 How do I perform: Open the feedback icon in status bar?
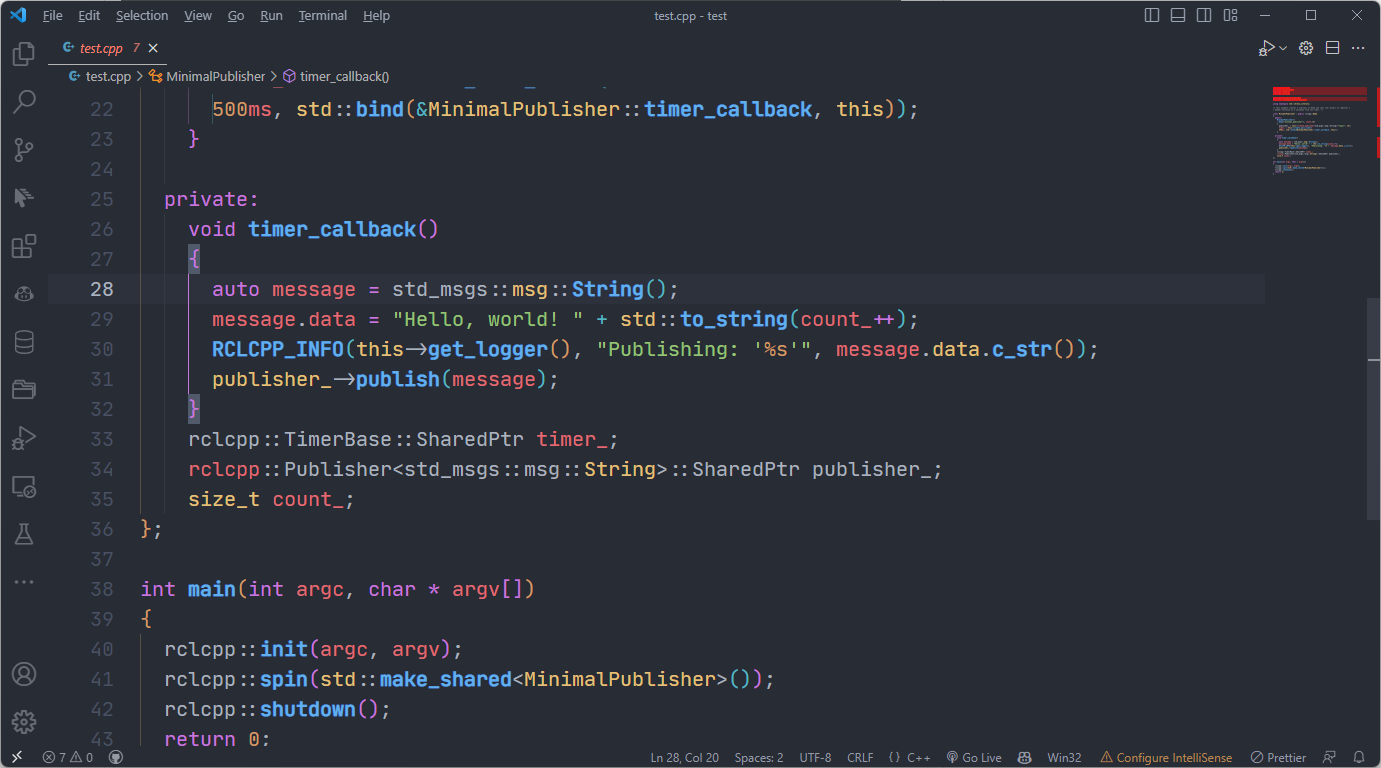pyautogui.click(x=1329, y=757)
